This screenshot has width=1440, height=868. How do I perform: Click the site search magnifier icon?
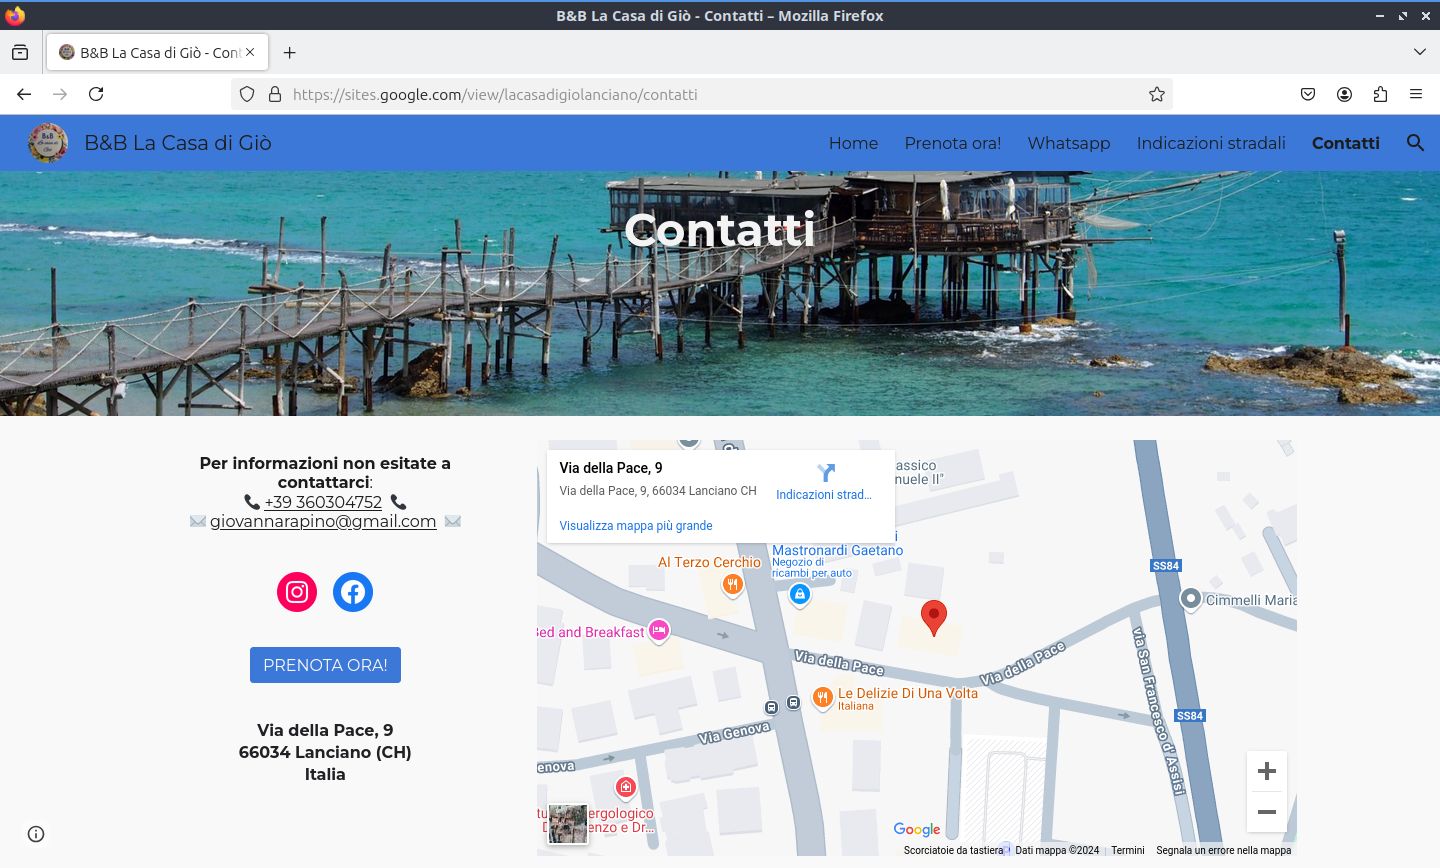pyautogui.click(x=1415, y=143)
